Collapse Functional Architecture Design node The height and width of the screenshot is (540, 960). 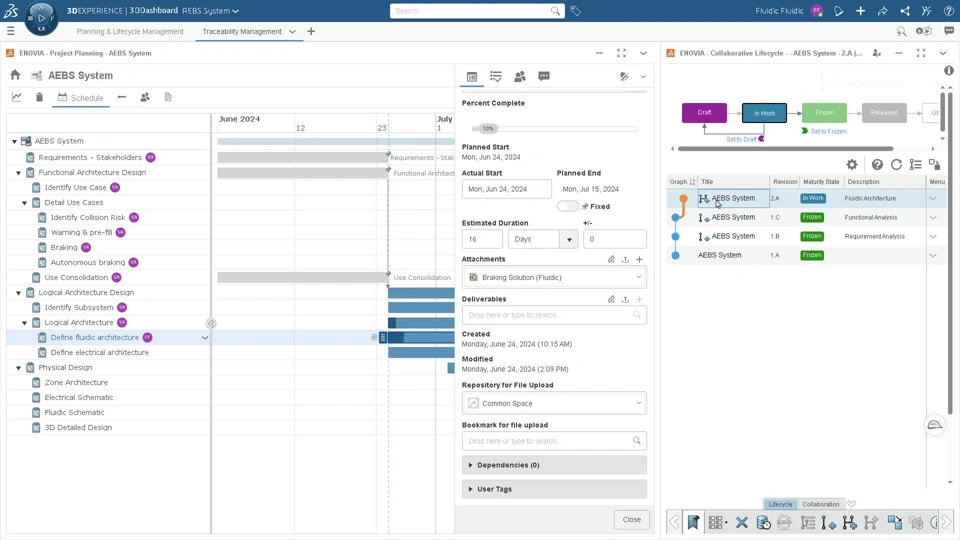click(18, 173)
